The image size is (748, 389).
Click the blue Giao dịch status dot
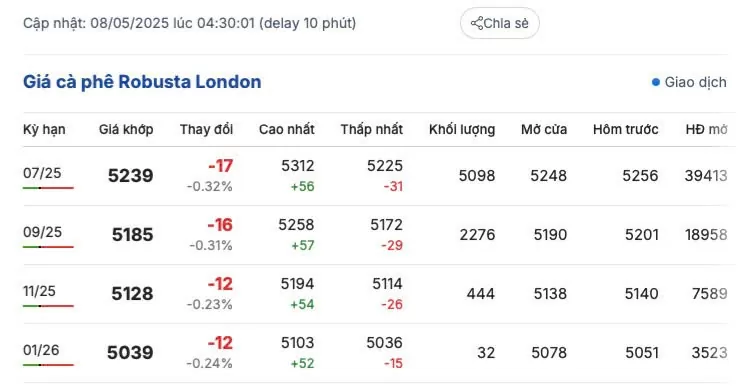656,83
